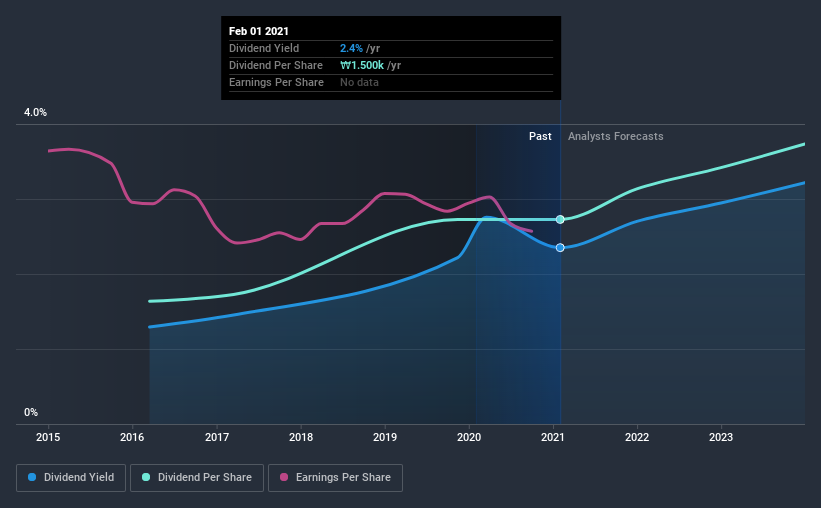821x508 pixels.
Task: Click the teal Dividend Per Share legend dot
Action: tap(146, 477)
